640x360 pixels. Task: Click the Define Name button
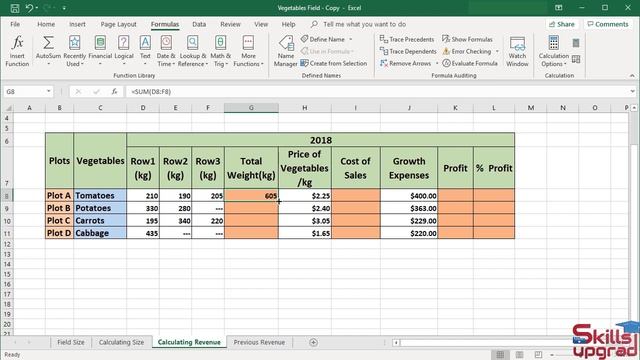click(x=323, y=39)
